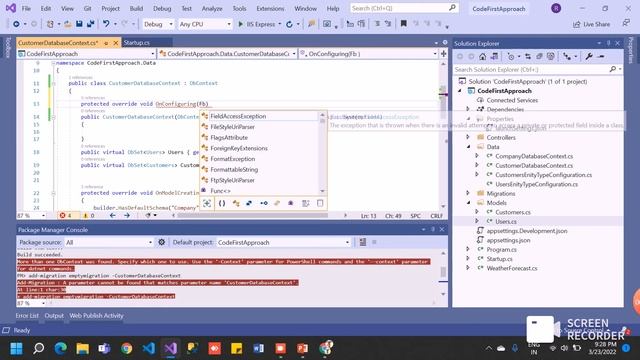The height and width of the screenshot is (360, 640).
Task: Open the Live Share session button
Action: [591, 24]
